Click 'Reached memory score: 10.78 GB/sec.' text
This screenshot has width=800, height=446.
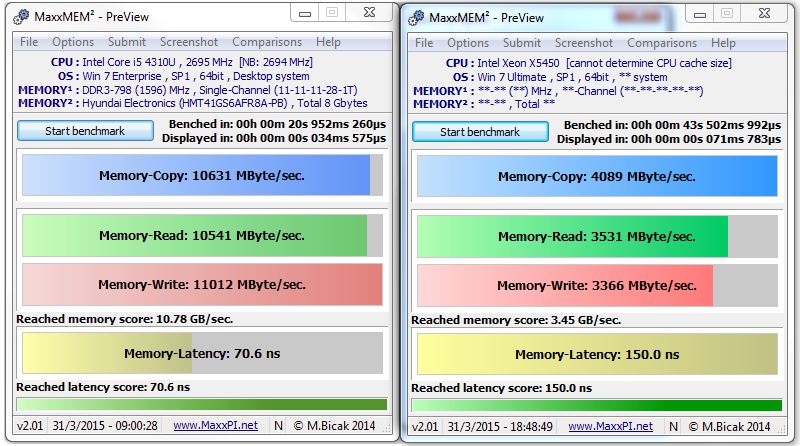[x=124, y=319]
